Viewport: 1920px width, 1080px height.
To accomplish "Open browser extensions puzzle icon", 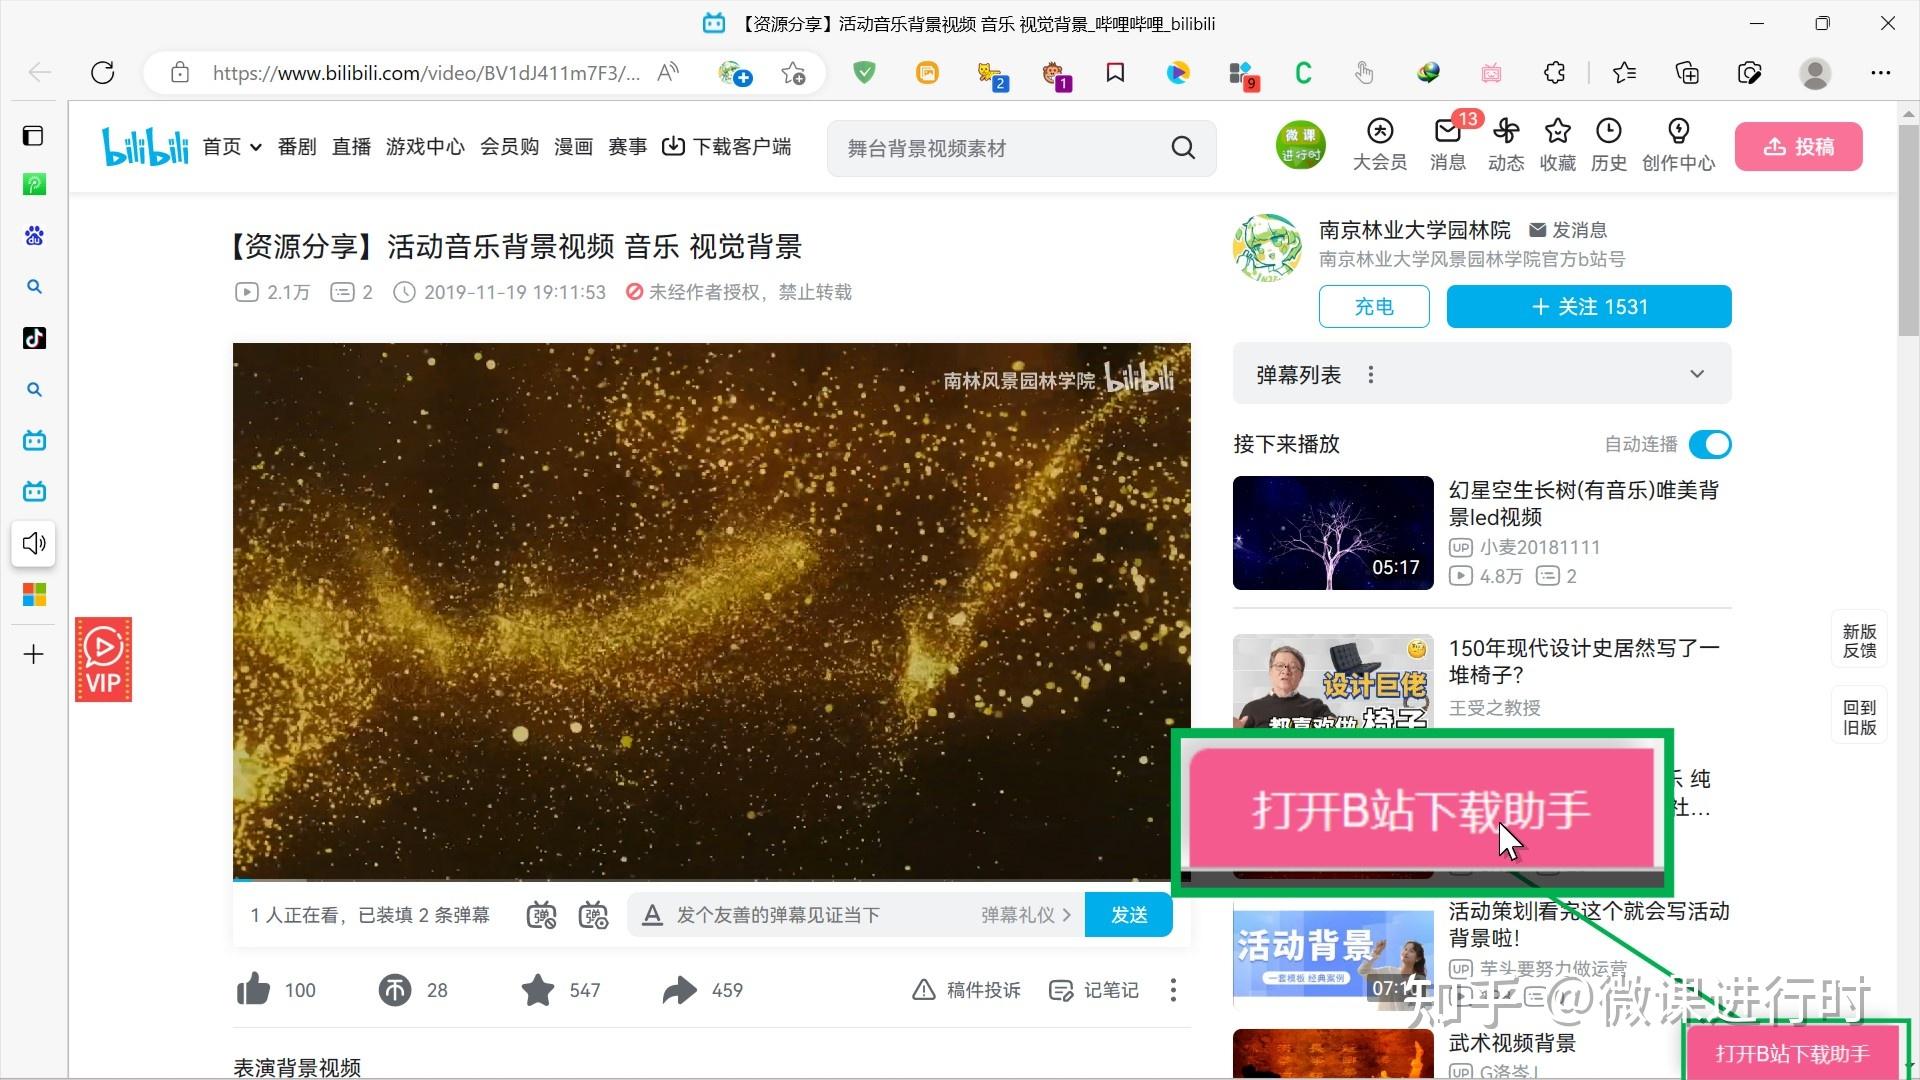I will 1554,72.
